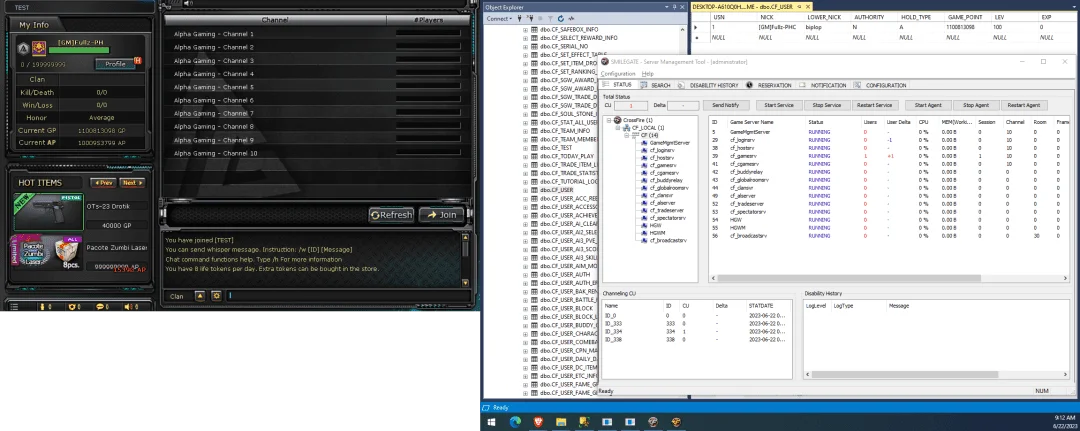The image size is (1080, 431).
Task: Click the Start Service button
Action: point(779,105)
